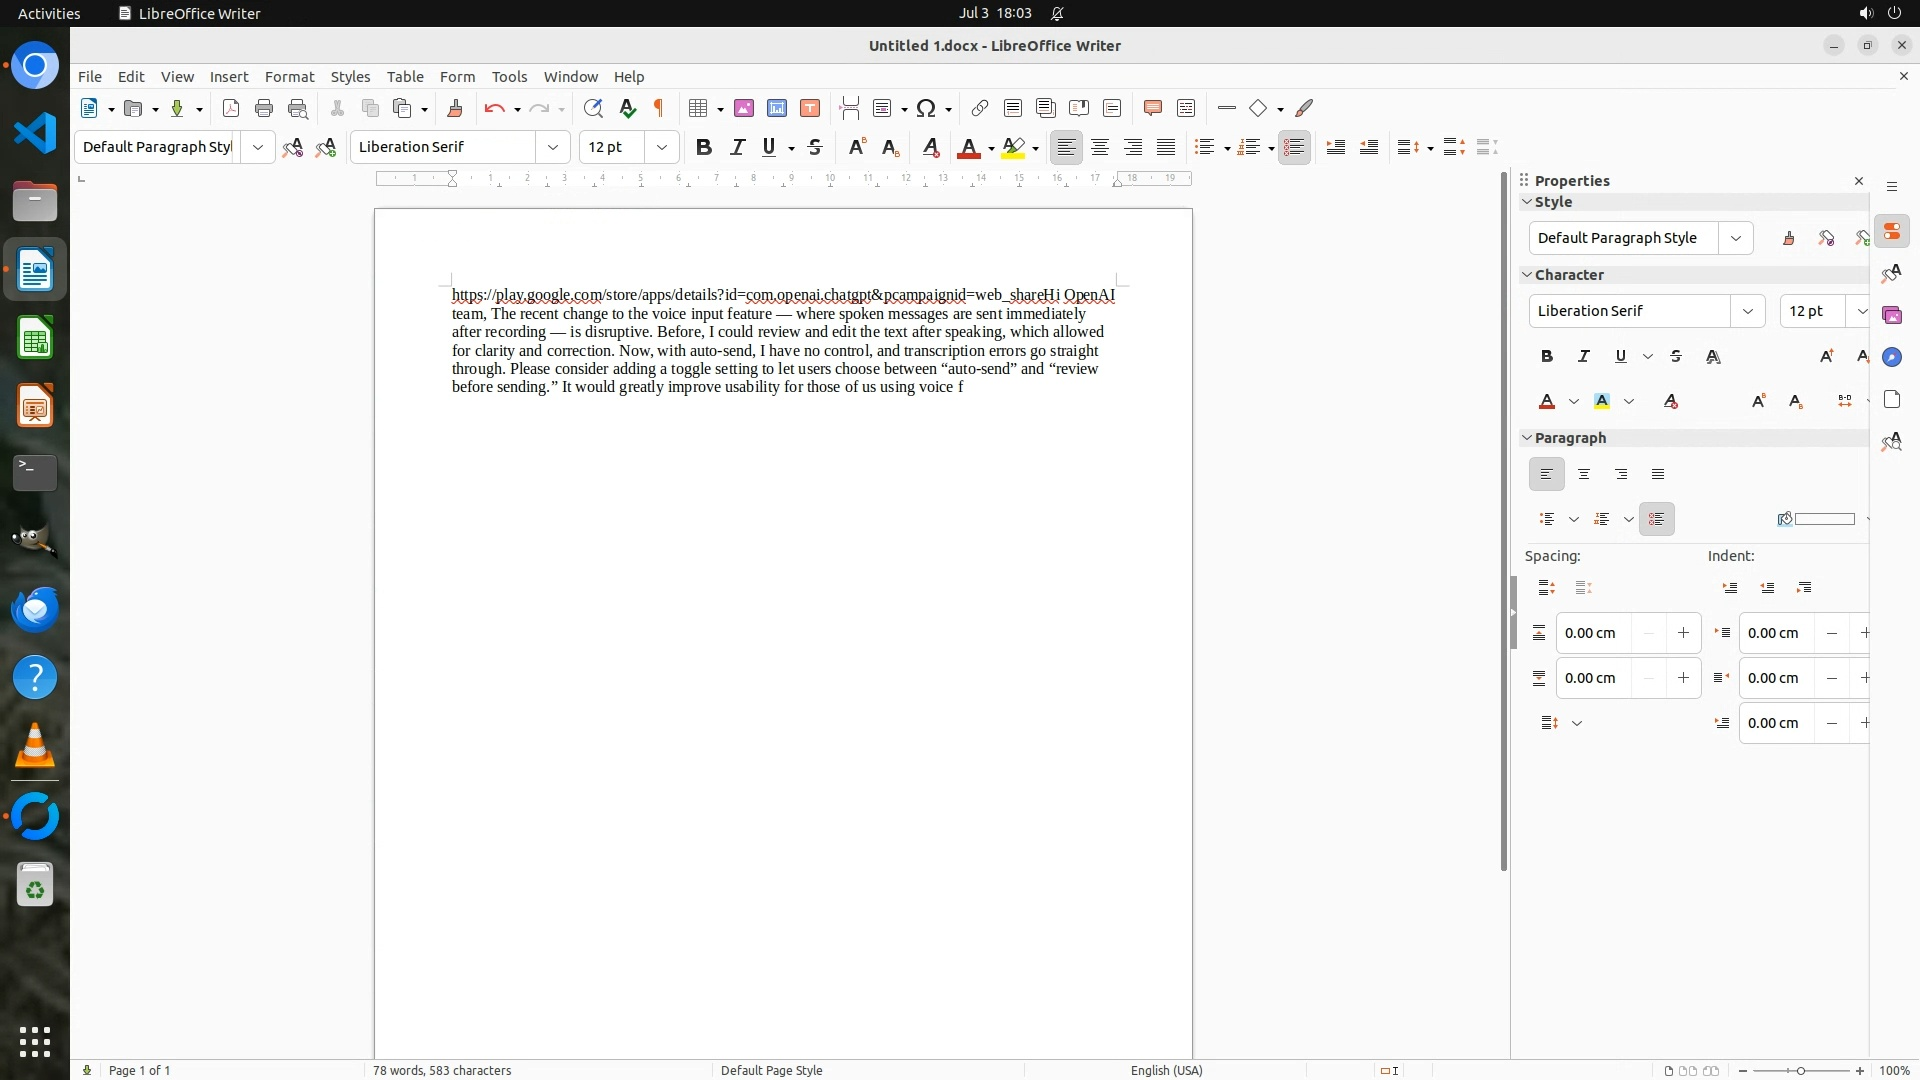Click the Print icon in toolbar
Image resolution: width=1920 pixels, height=1080 pixels.
click(264, 108)
